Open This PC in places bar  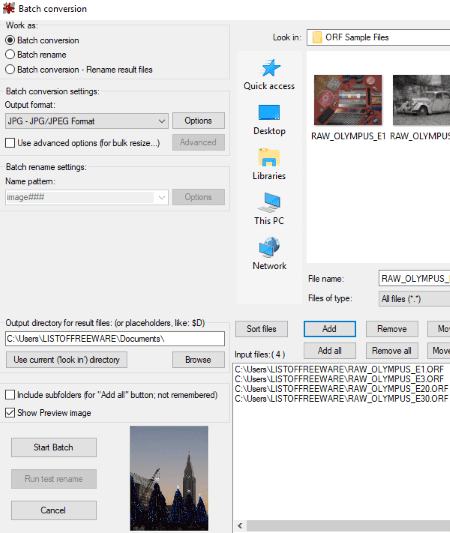point(269,209)
